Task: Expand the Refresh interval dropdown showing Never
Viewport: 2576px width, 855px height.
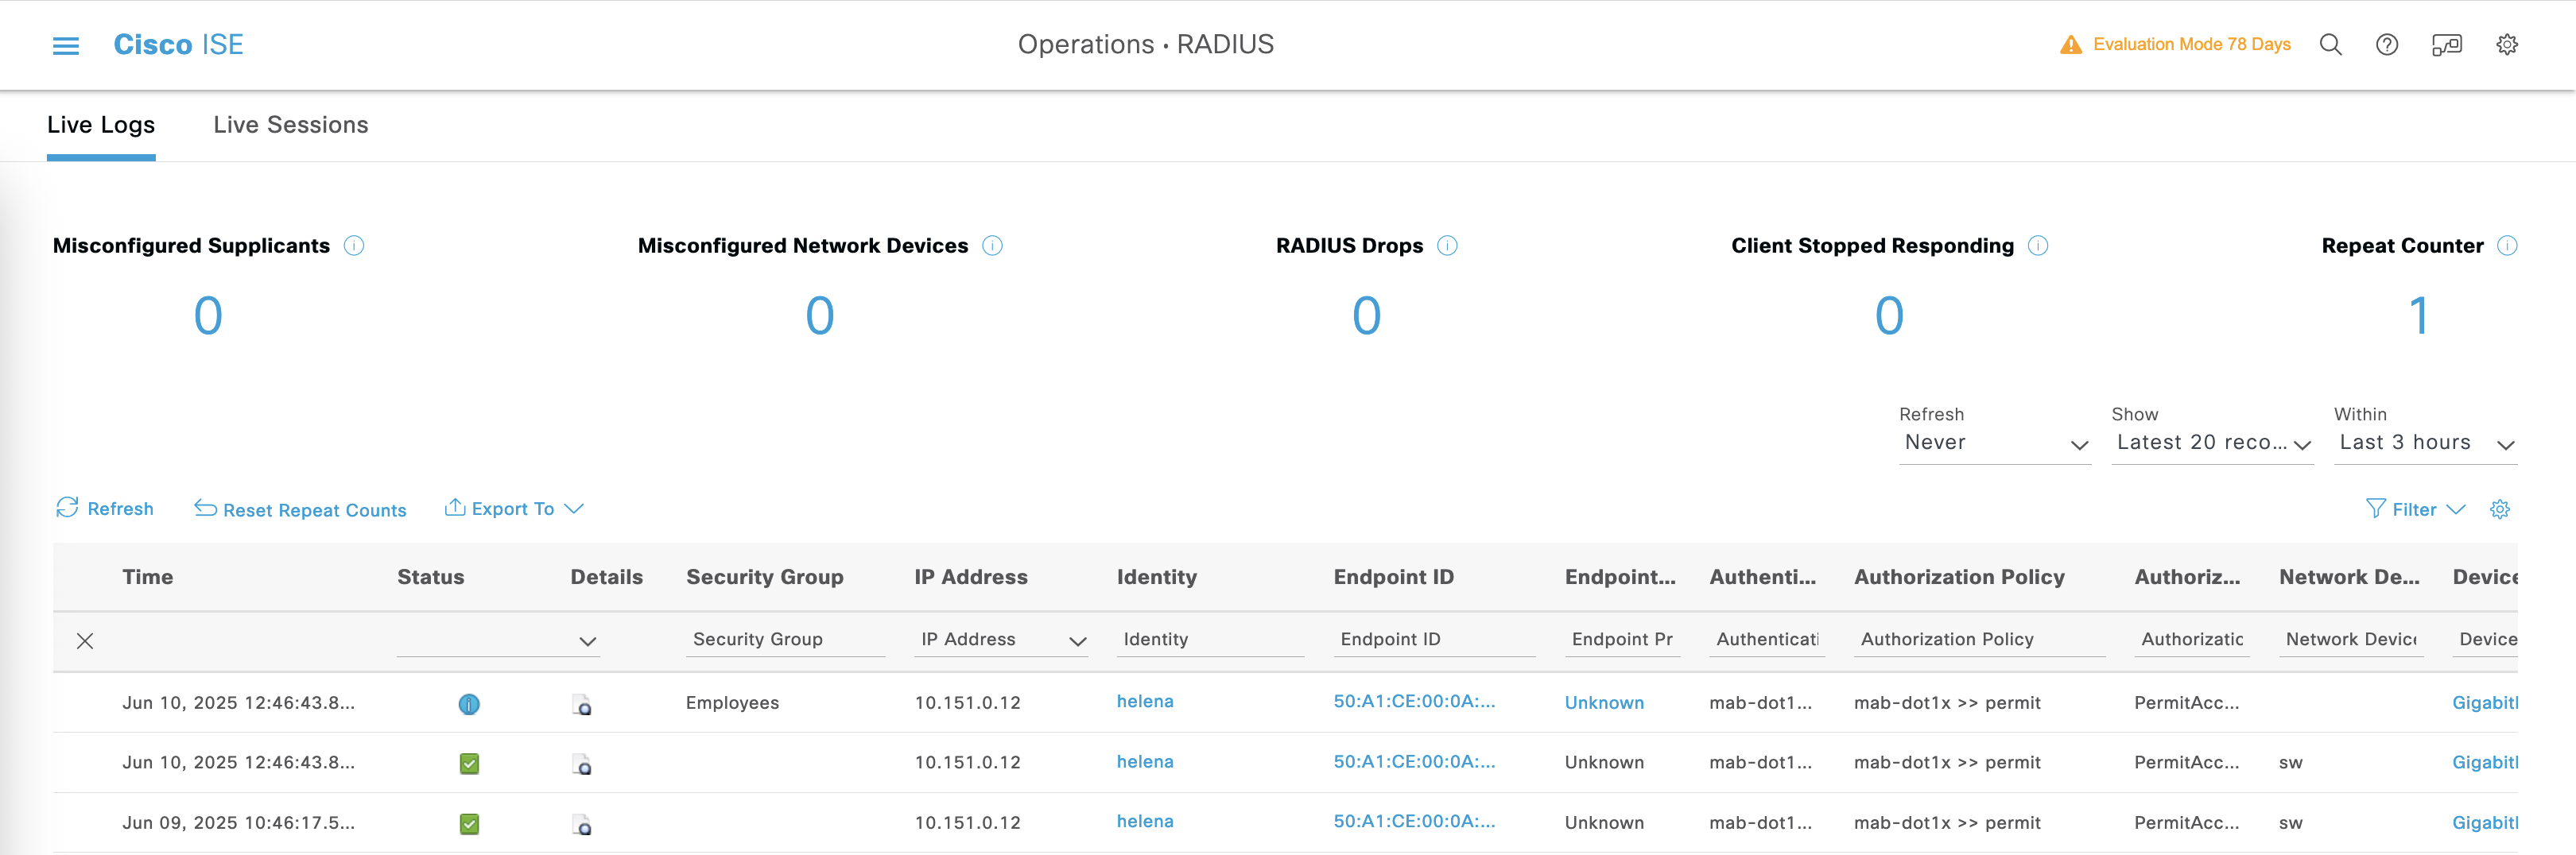Action: (x=1993, y=443)
